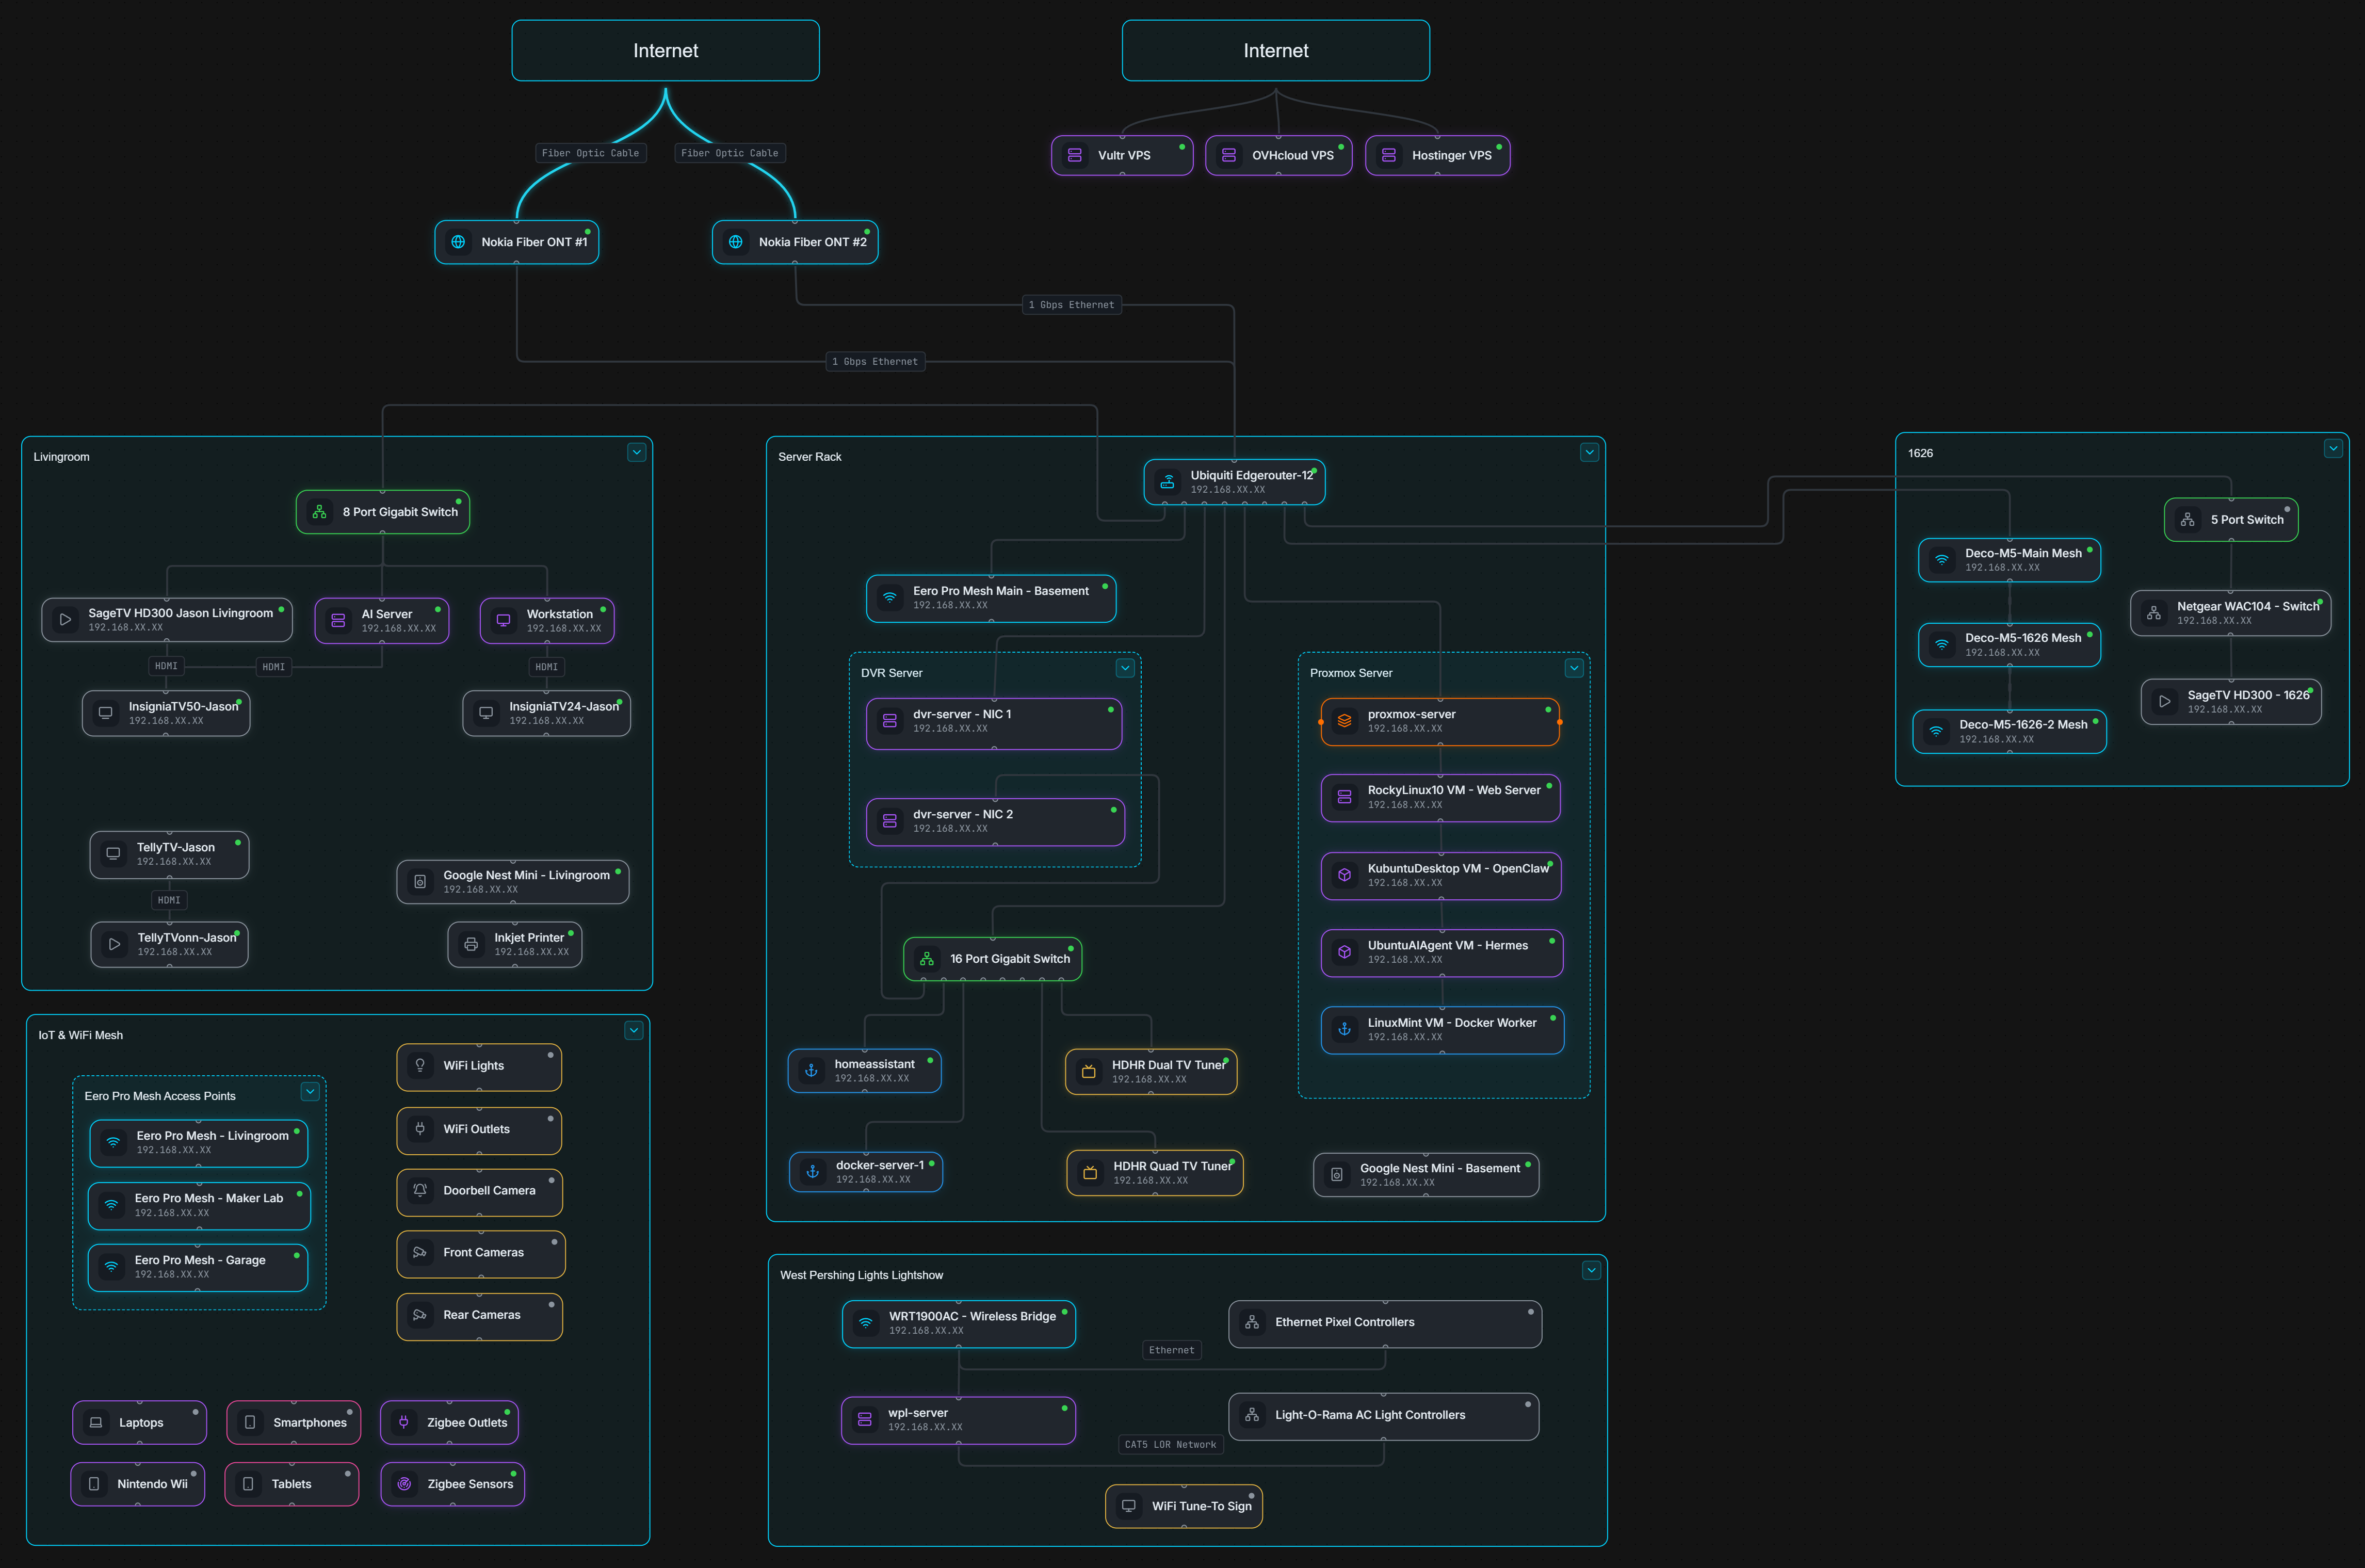
Task: Click the "1 Gbps Ethernet" label from ONT #2
Action: [1072, 305]
